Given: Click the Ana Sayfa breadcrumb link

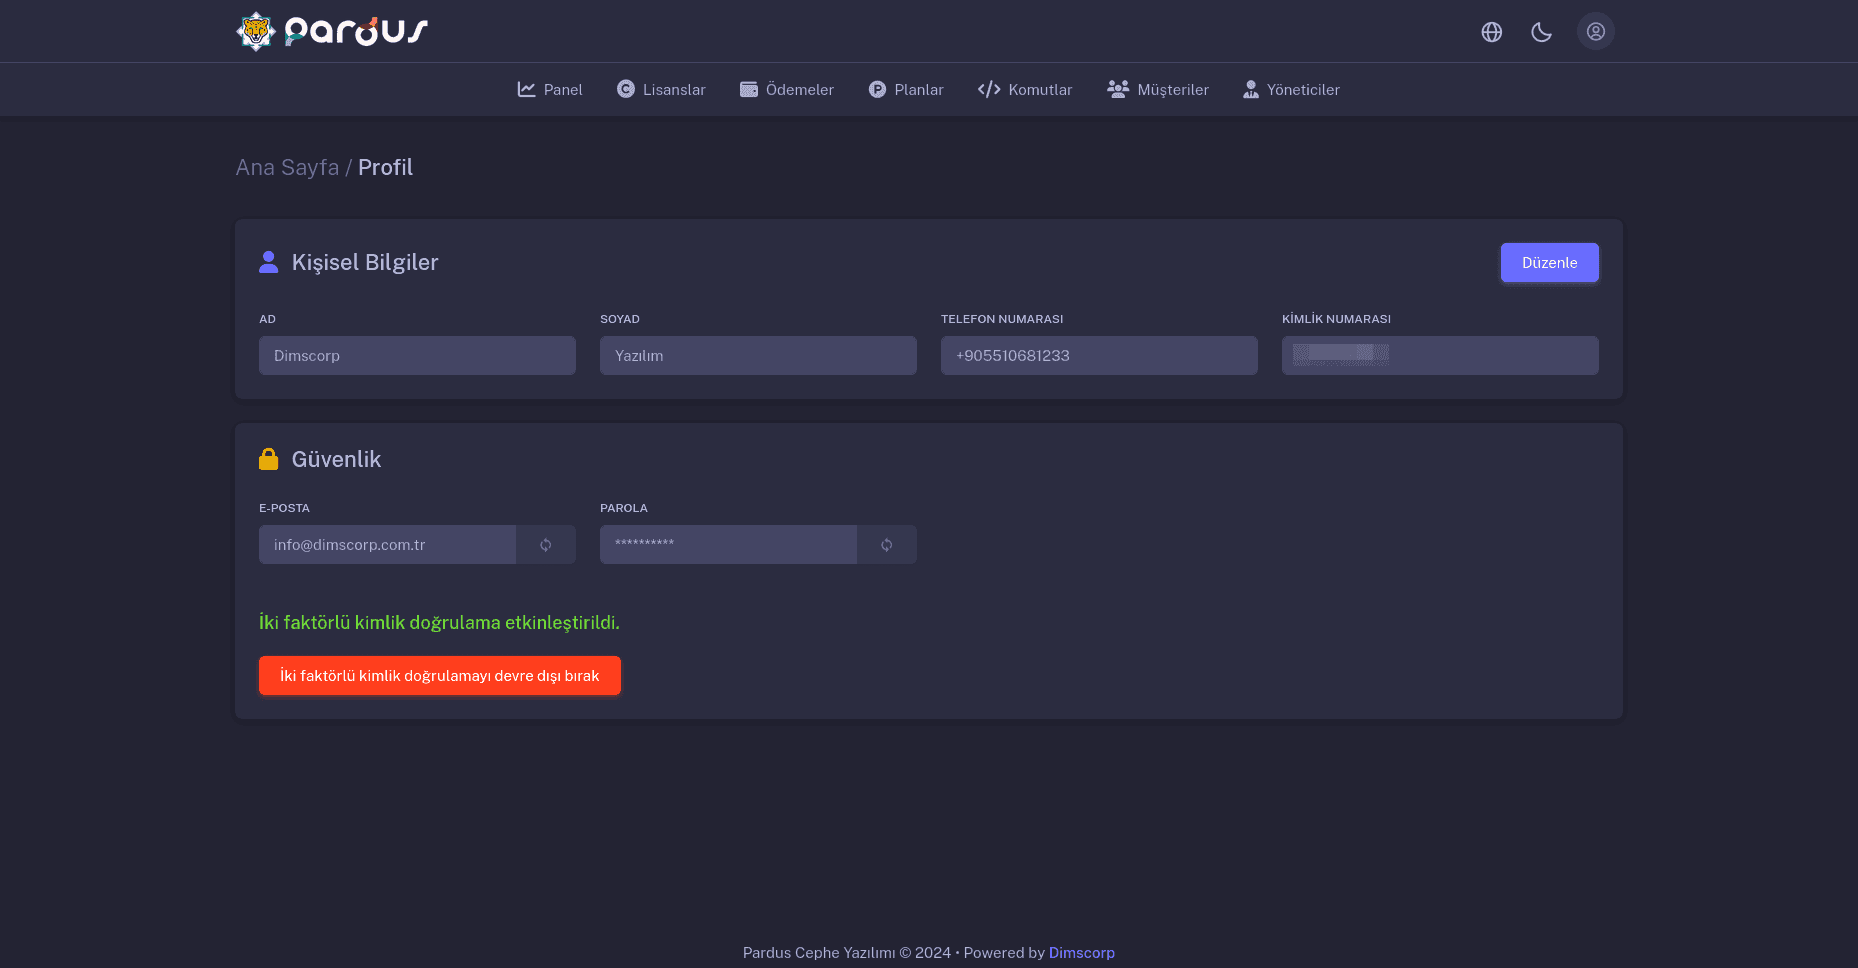Looking at the screenshot, I should [287, 168].
